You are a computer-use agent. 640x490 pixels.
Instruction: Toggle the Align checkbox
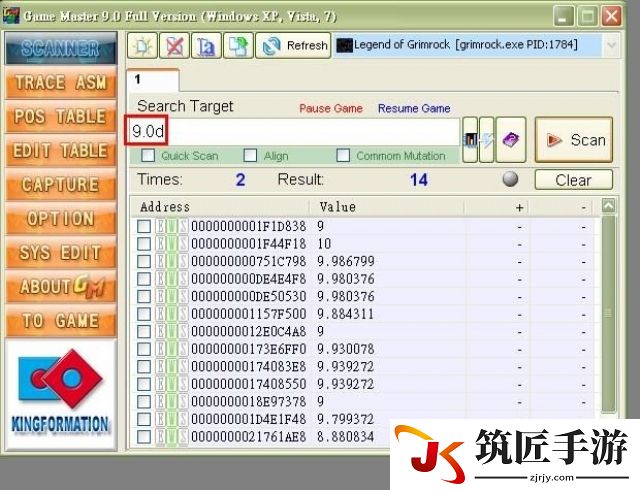[250, 155]
